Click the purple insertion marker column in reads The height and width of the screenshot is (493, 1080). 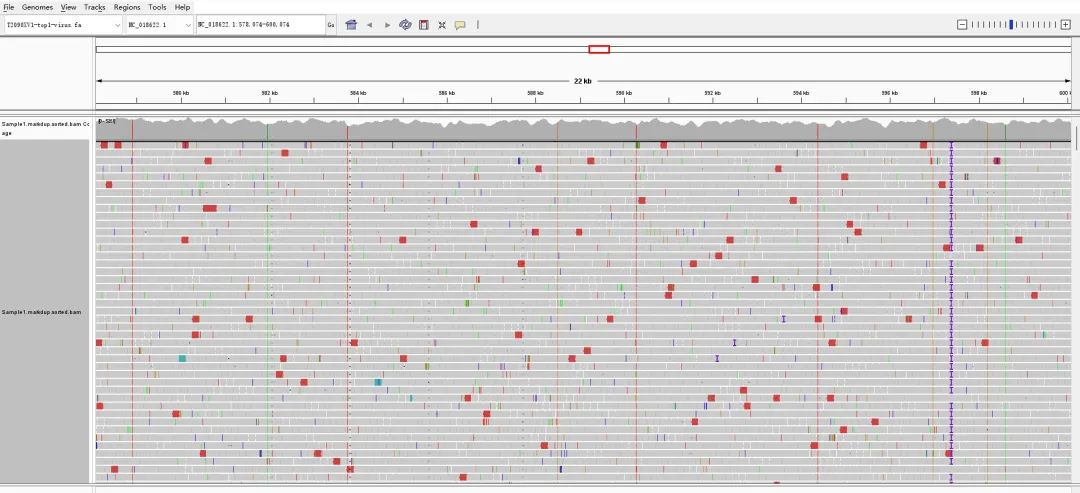[951, 310]
